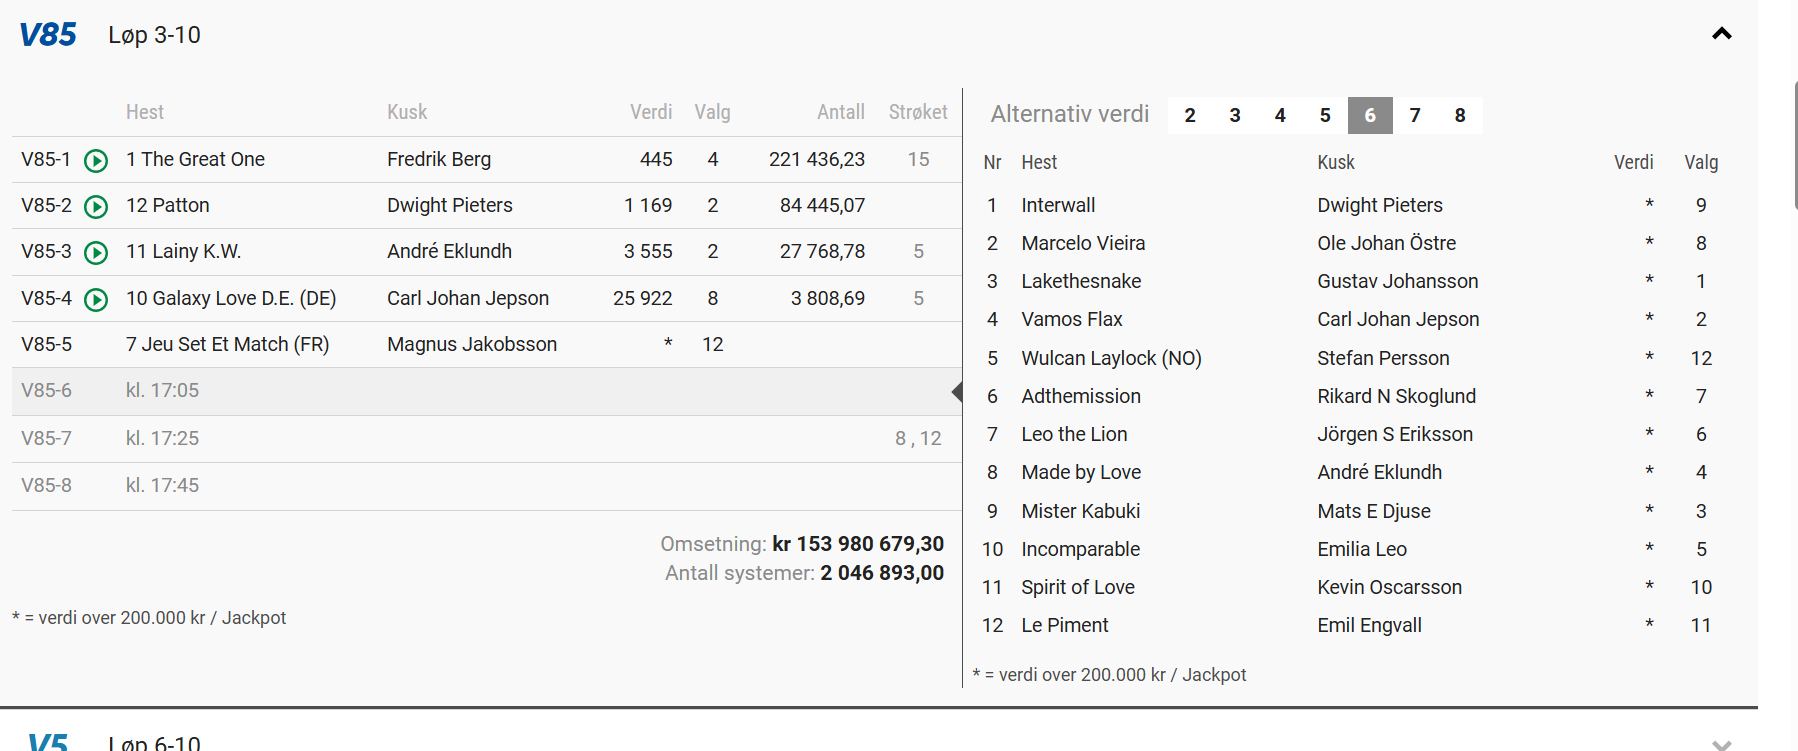Play the V85-3 race replay
1798x751 pixels.
[96, 252]
